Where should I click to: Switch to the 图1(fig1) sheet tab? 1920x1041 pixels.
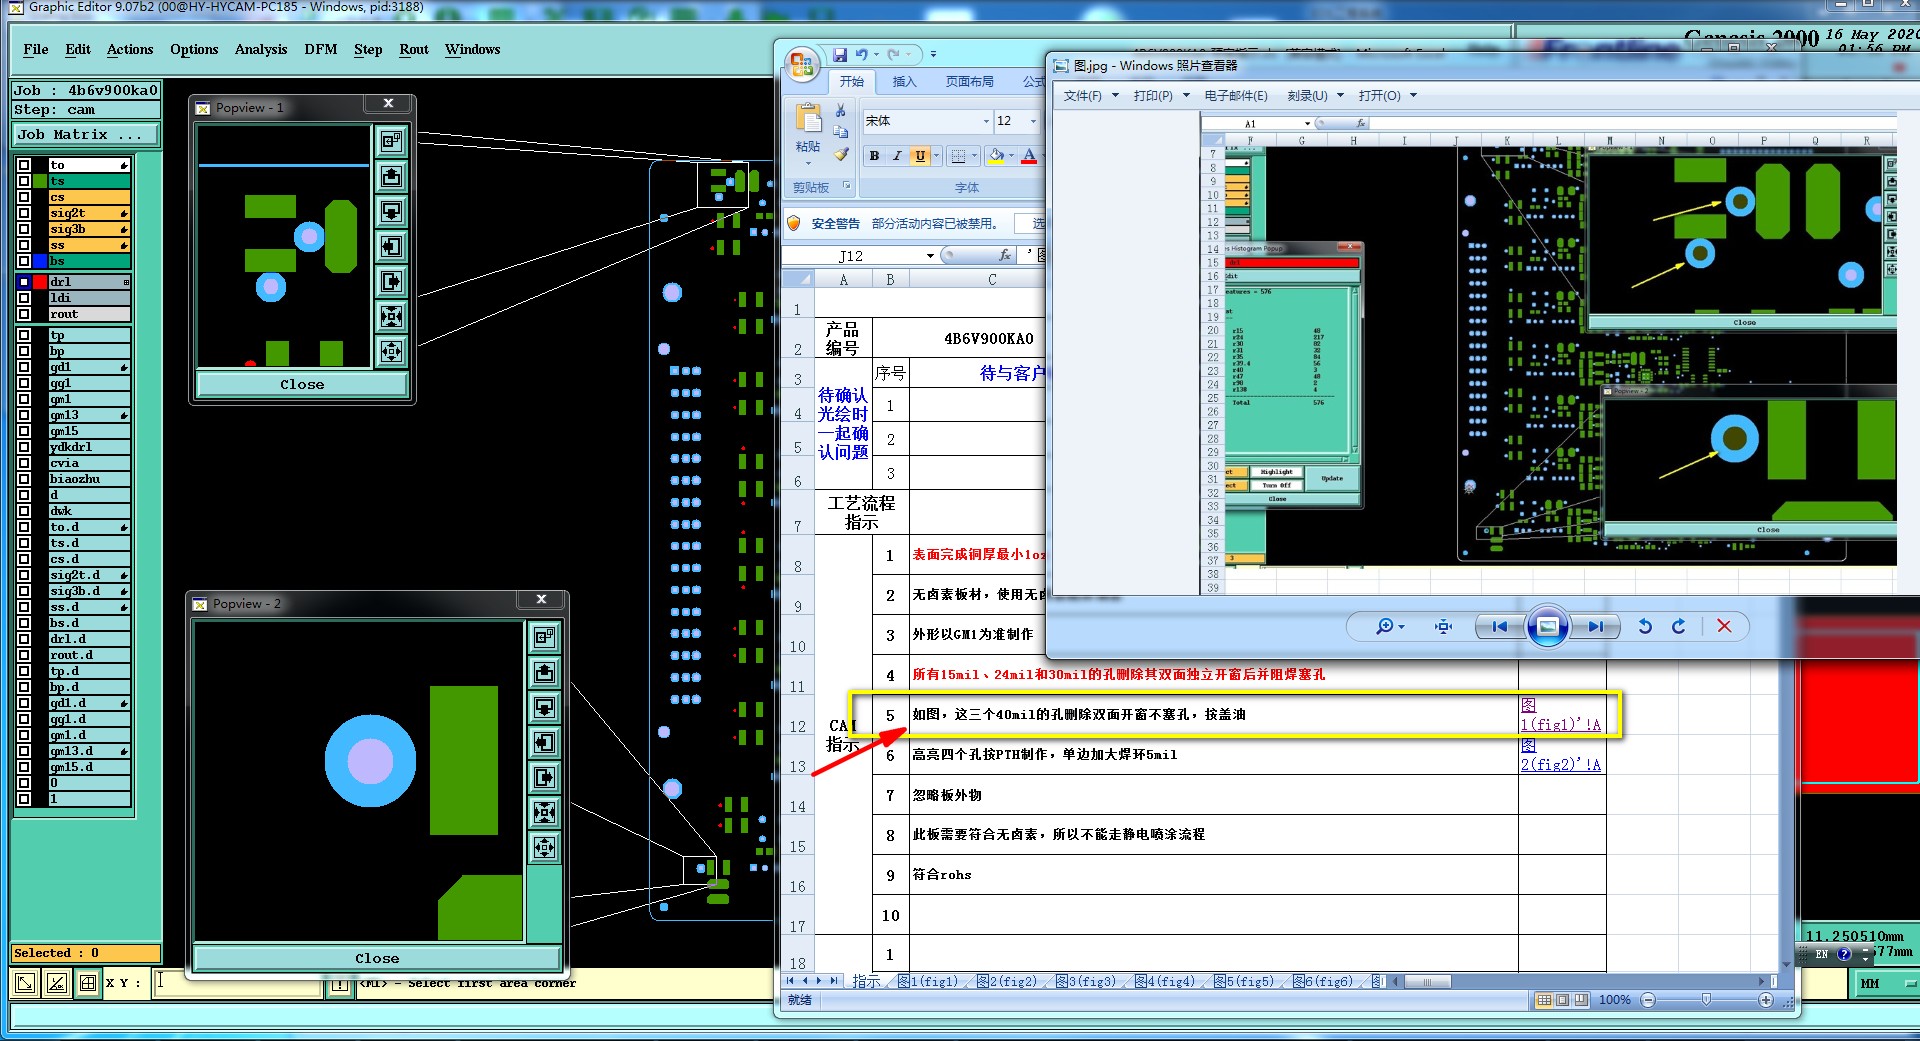click(x=930, y=981)
